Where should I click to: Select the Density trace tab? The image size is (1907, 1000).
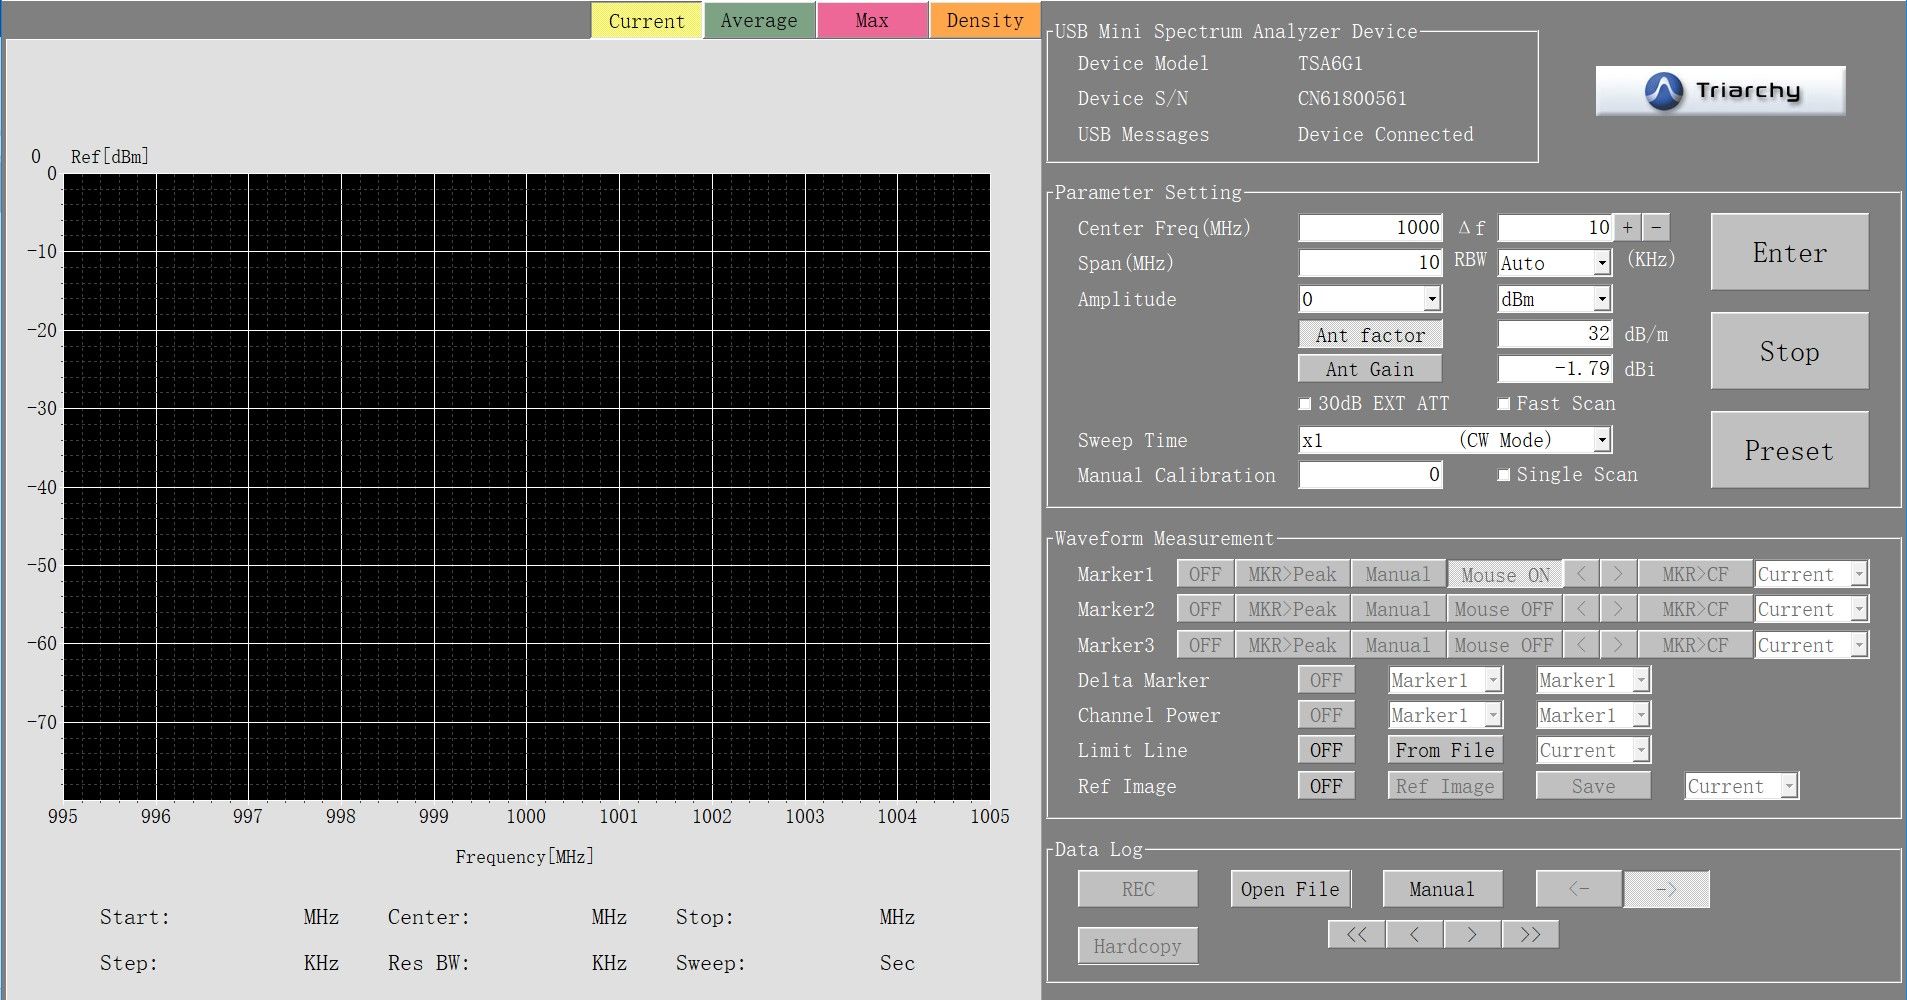[984, 21]
